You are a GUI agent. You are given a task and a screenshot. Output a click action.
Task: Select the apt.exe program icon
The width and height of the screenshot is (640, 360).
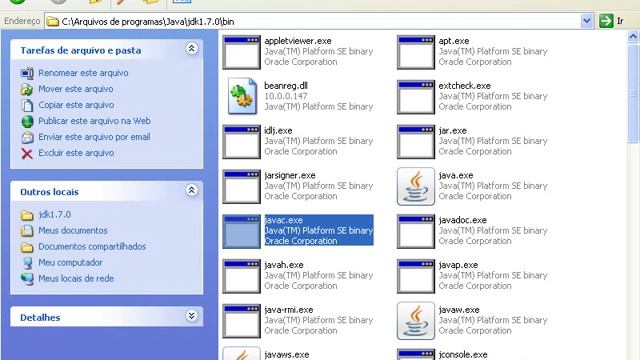click(x=416, y=52)
